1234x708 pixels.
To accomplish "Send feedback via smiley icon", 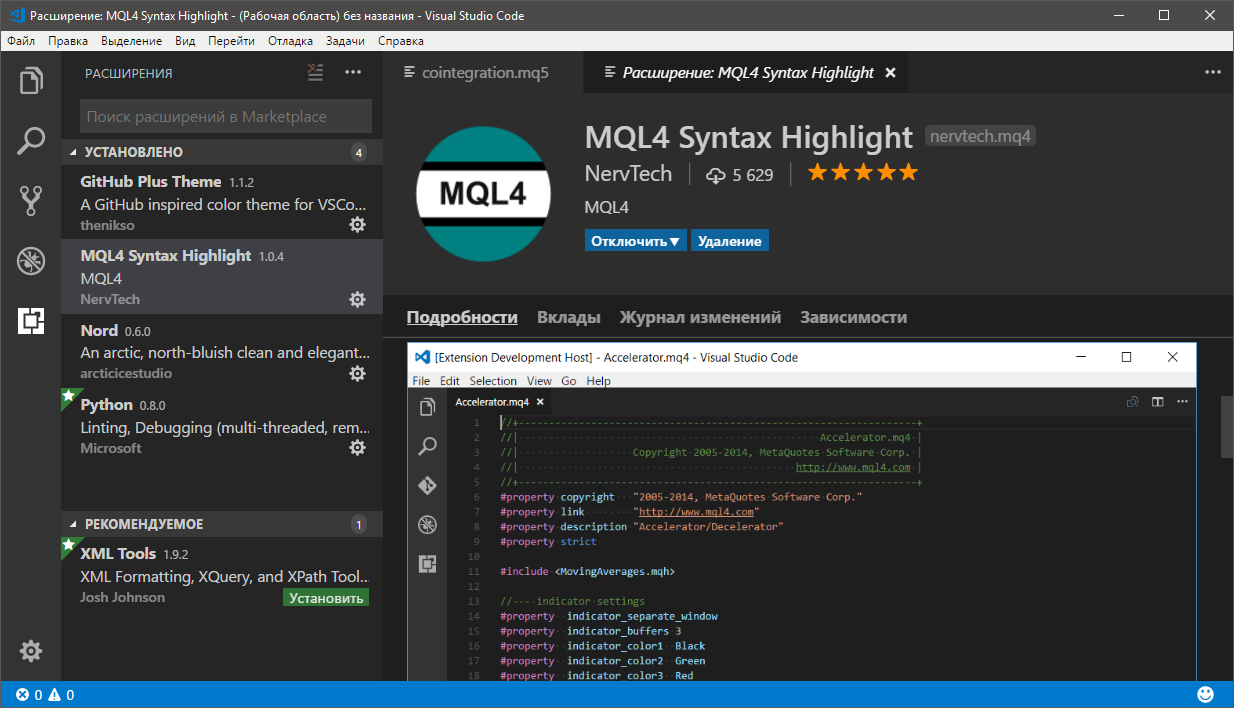I will point(1205,694).
